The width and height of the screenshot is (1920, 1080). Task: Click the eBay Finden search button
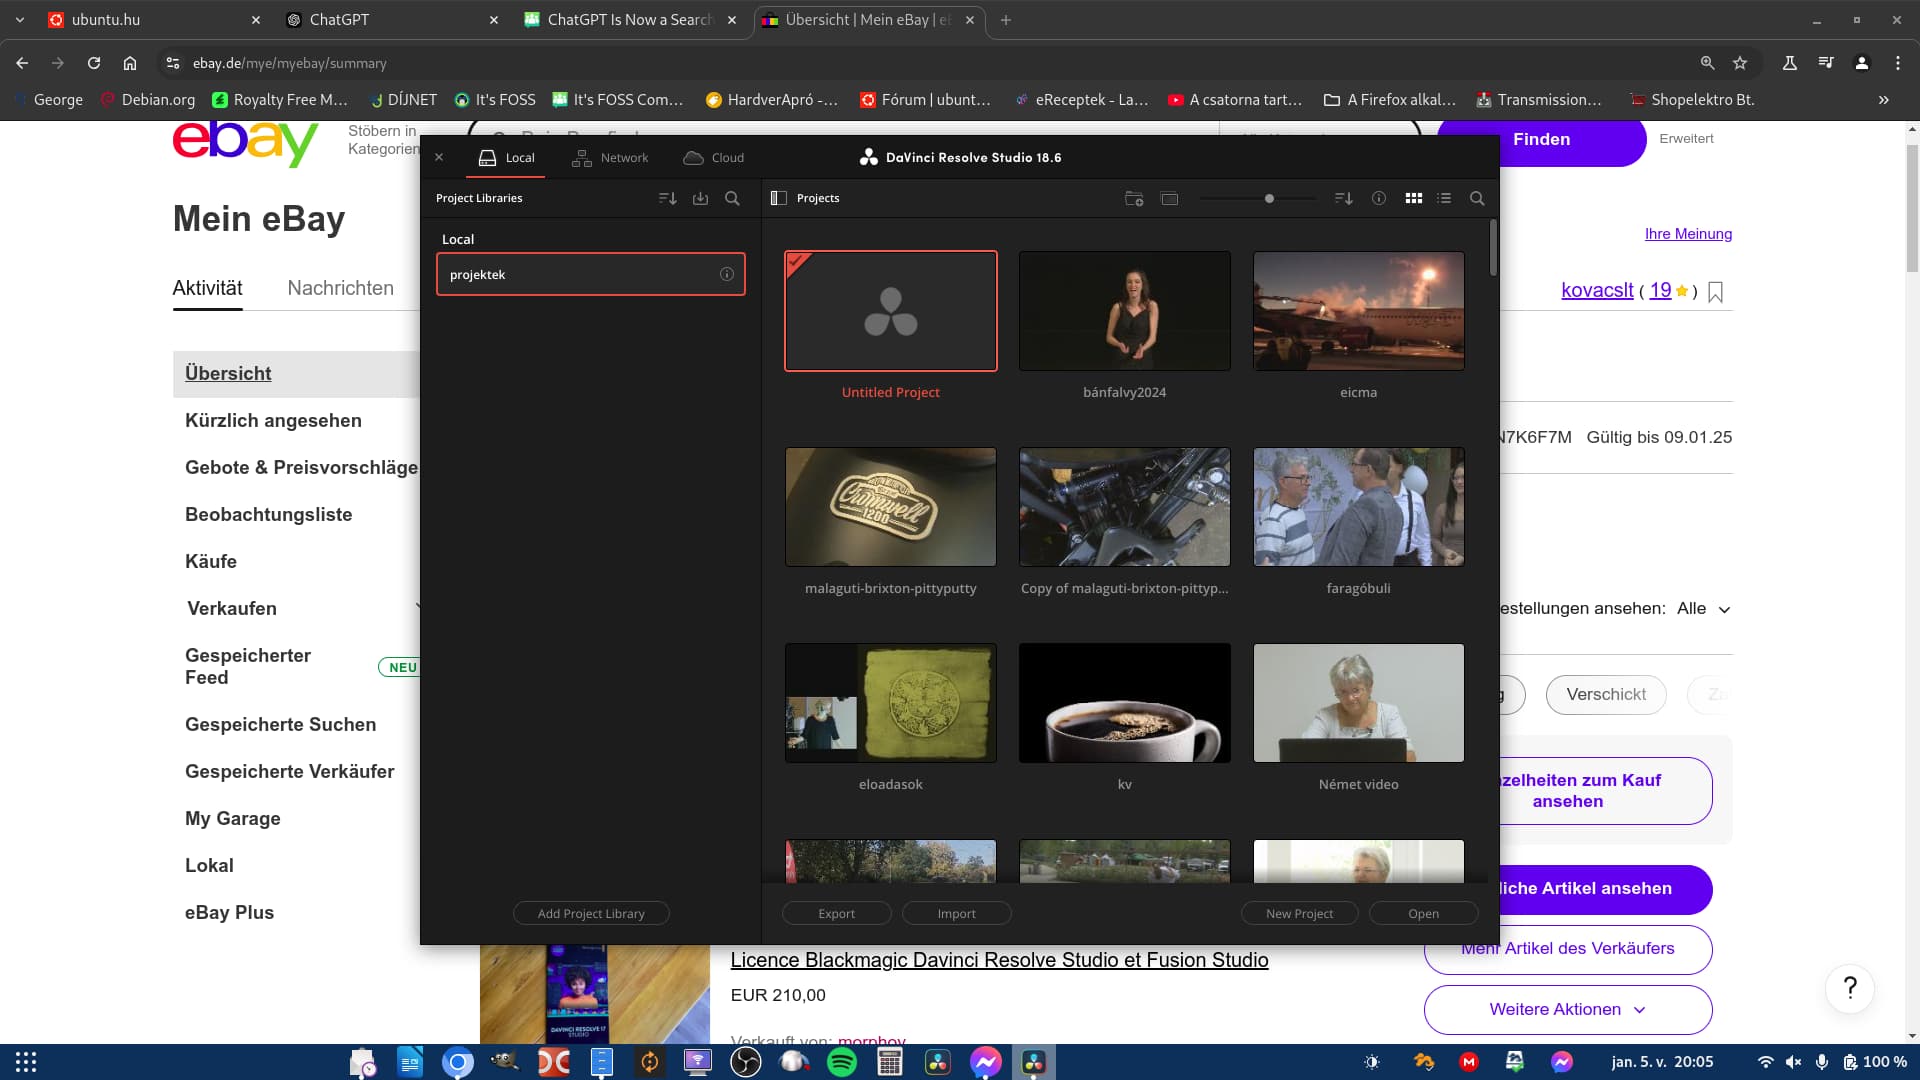click(x=1541, y=140)
